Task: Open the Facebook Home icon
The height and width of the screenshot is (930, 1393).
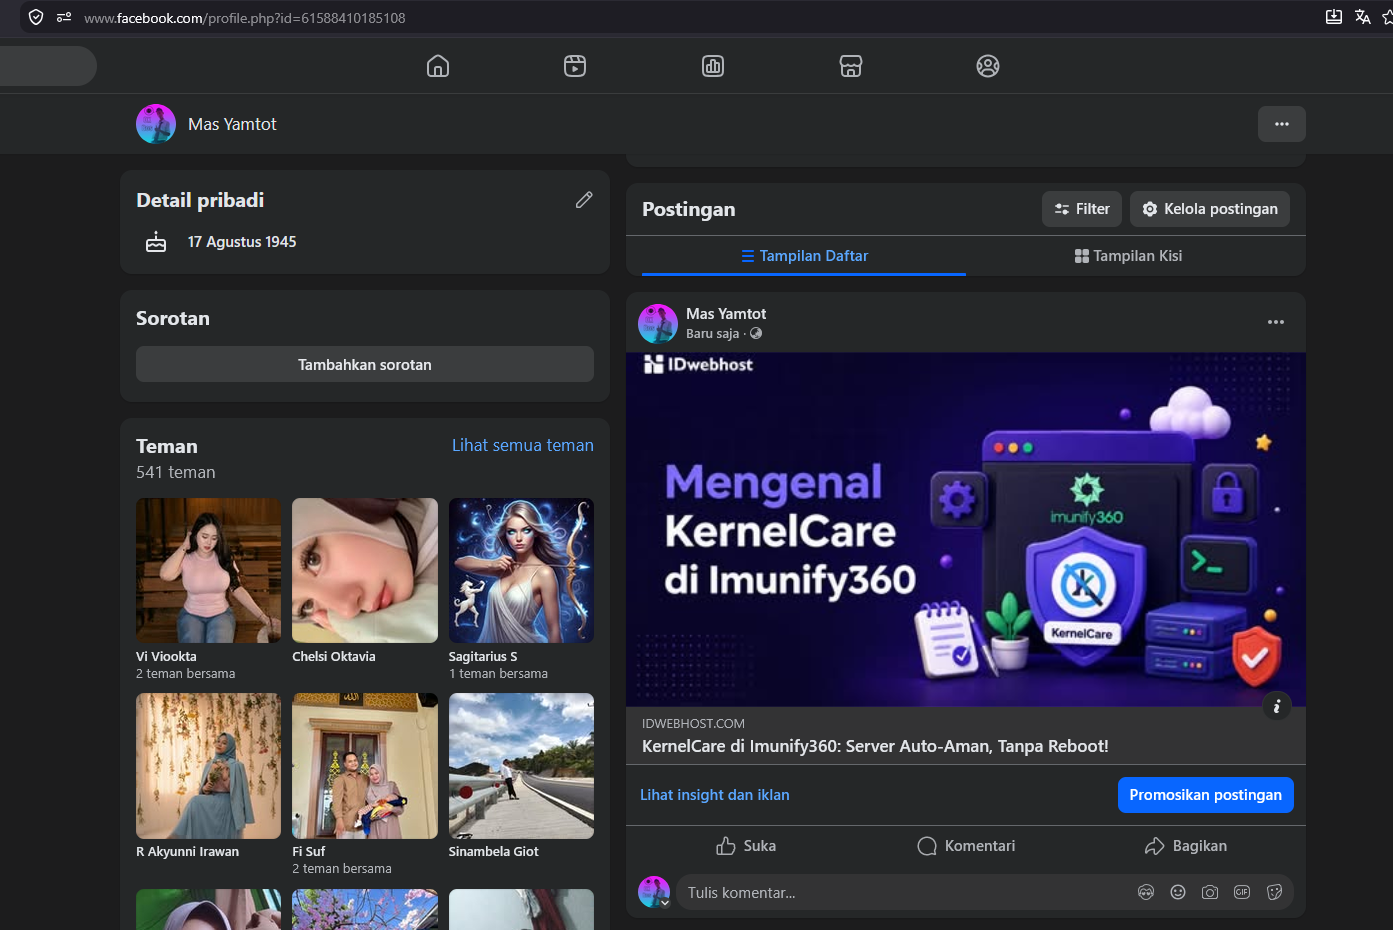Action: (x=438, y=66)
